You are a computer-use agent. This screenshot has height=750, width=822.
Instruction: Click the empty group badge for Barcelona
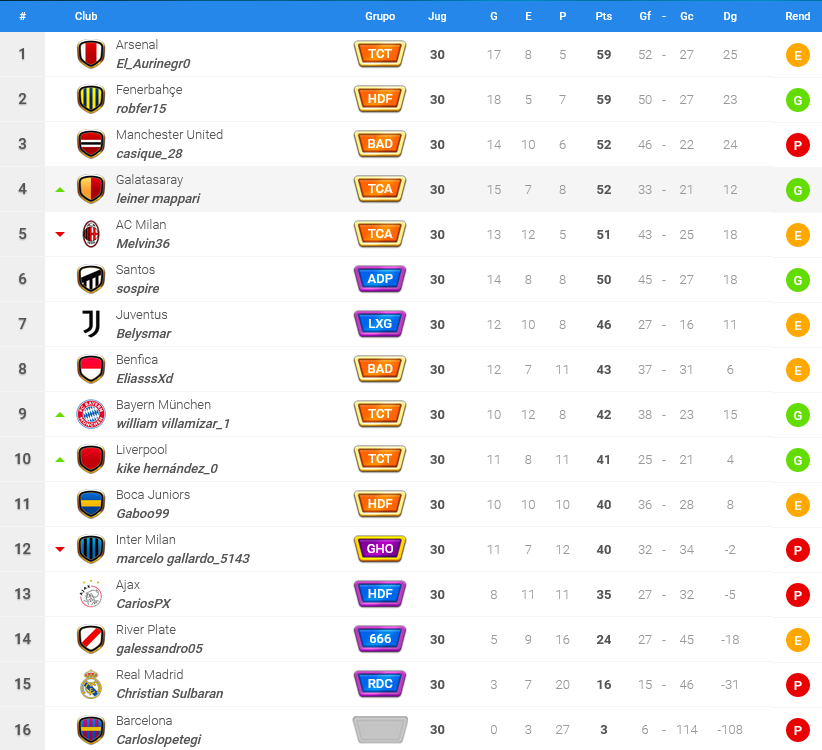click(x=380, y=730)
